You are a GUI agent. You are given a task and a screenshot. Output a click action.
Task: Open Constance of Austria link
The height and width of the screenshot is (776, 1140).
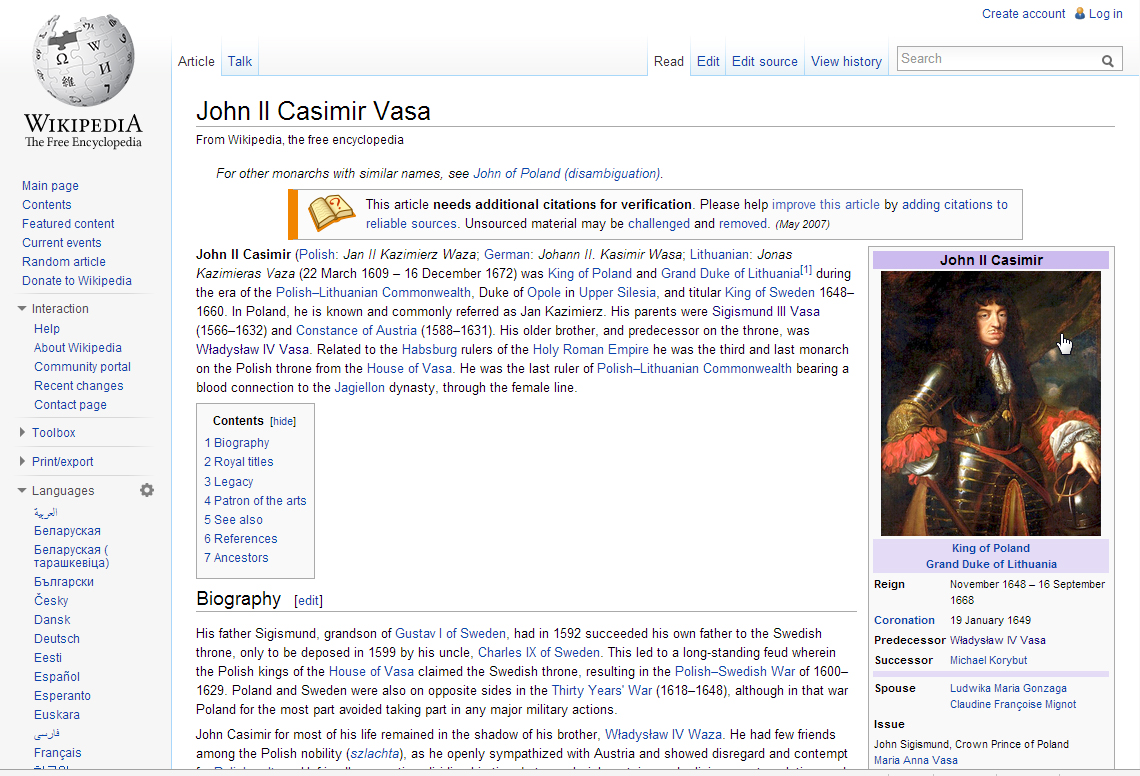[x=356, y=331]
